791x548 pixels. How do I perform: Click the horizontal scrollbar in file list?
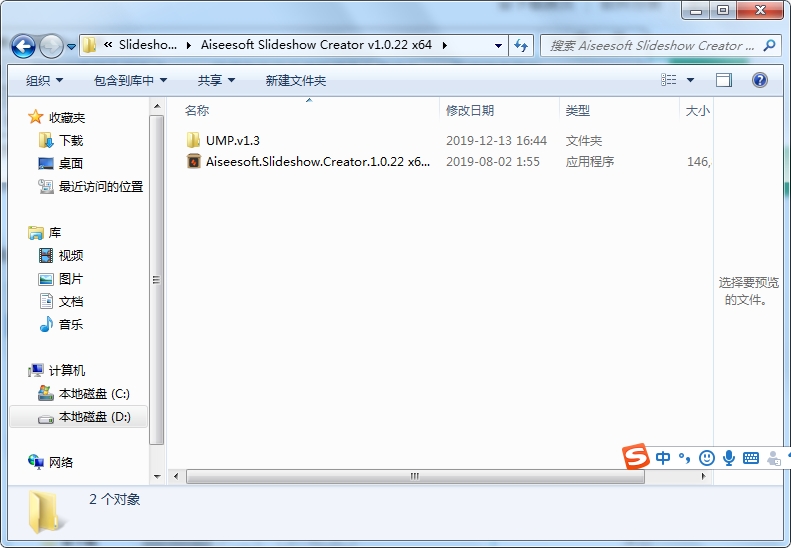click(415, 476)
